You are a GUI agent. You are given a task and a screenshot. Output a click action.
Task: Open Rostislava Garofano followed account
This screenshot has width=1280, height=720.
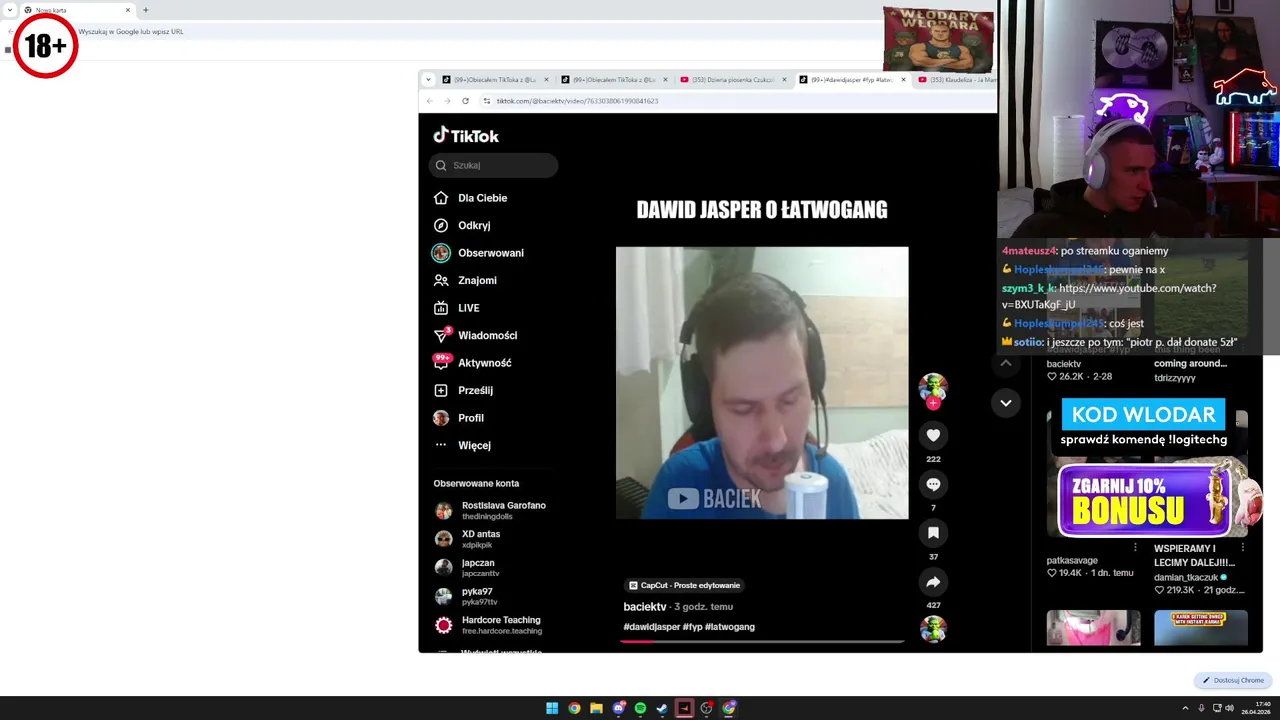click(x=490, y=510)
